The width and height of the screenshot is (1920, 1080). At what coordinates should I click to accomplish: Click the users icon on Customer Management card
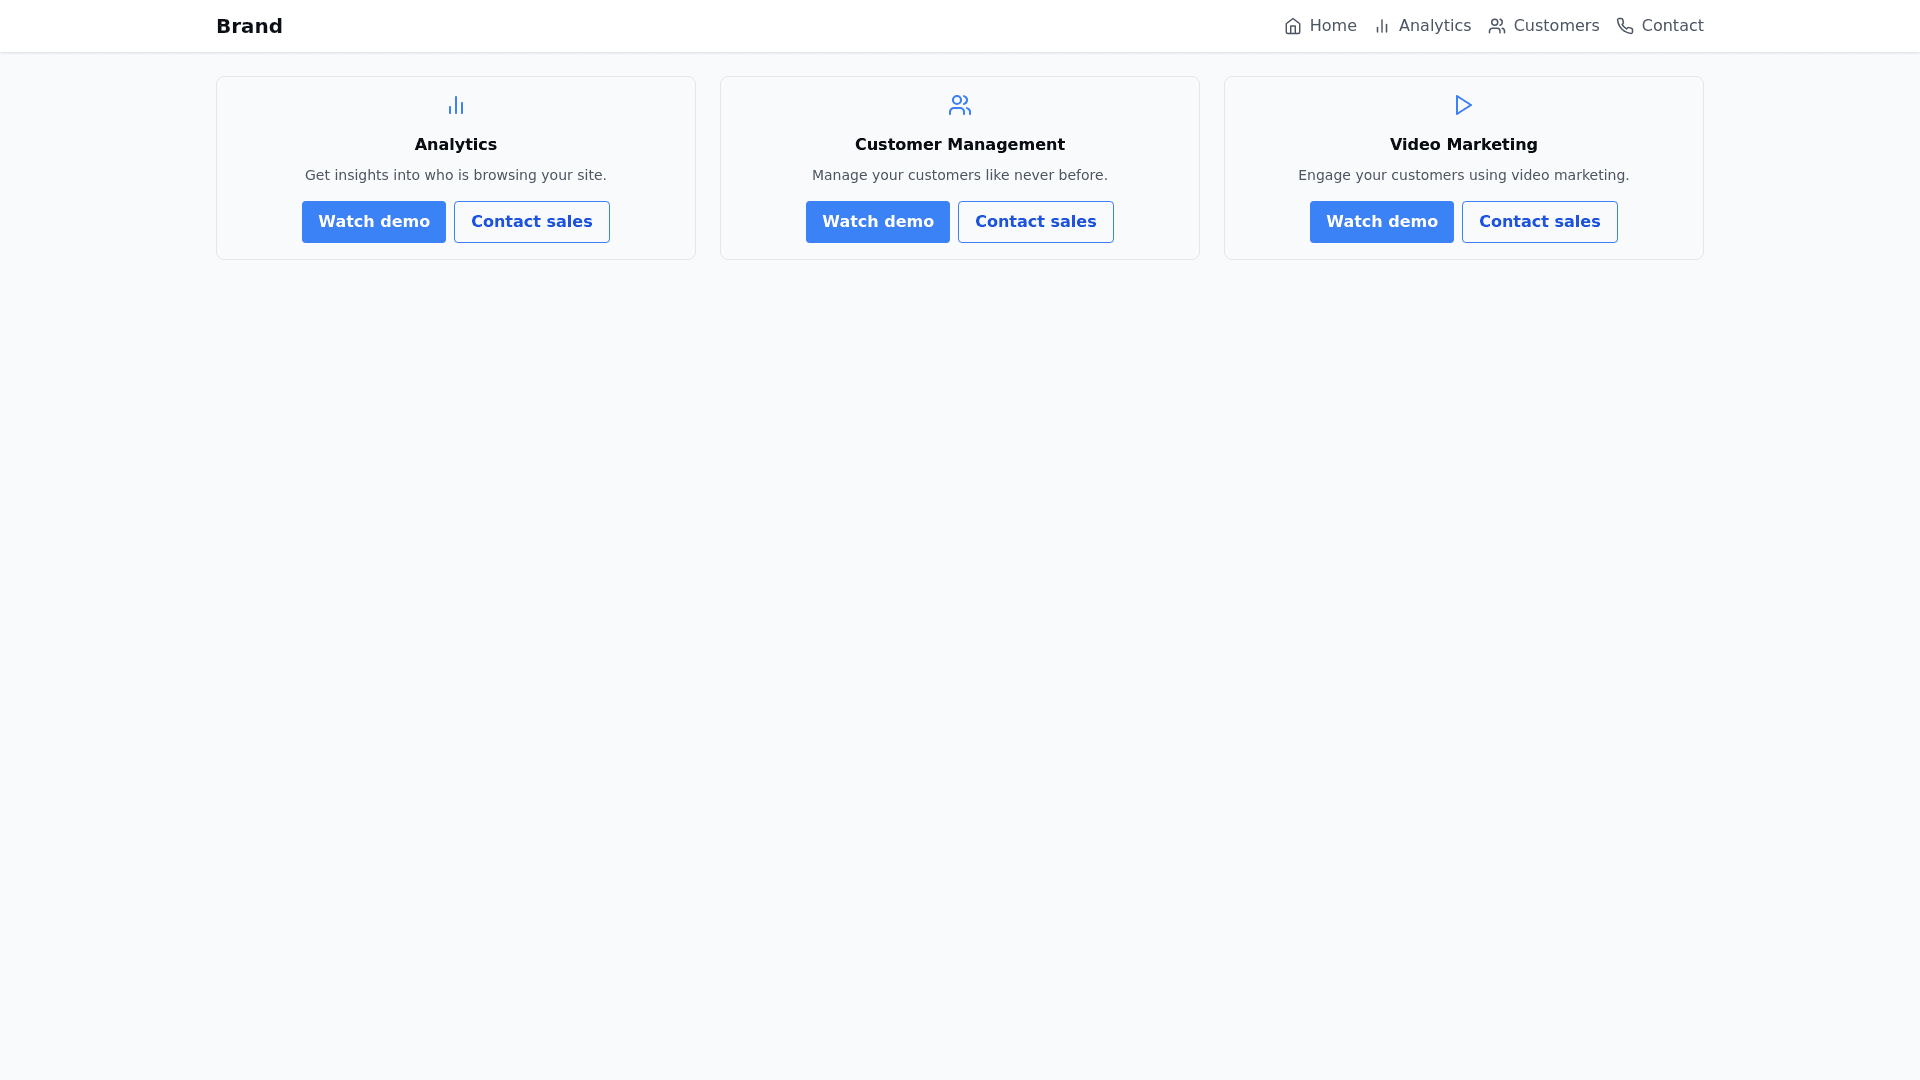960,105
